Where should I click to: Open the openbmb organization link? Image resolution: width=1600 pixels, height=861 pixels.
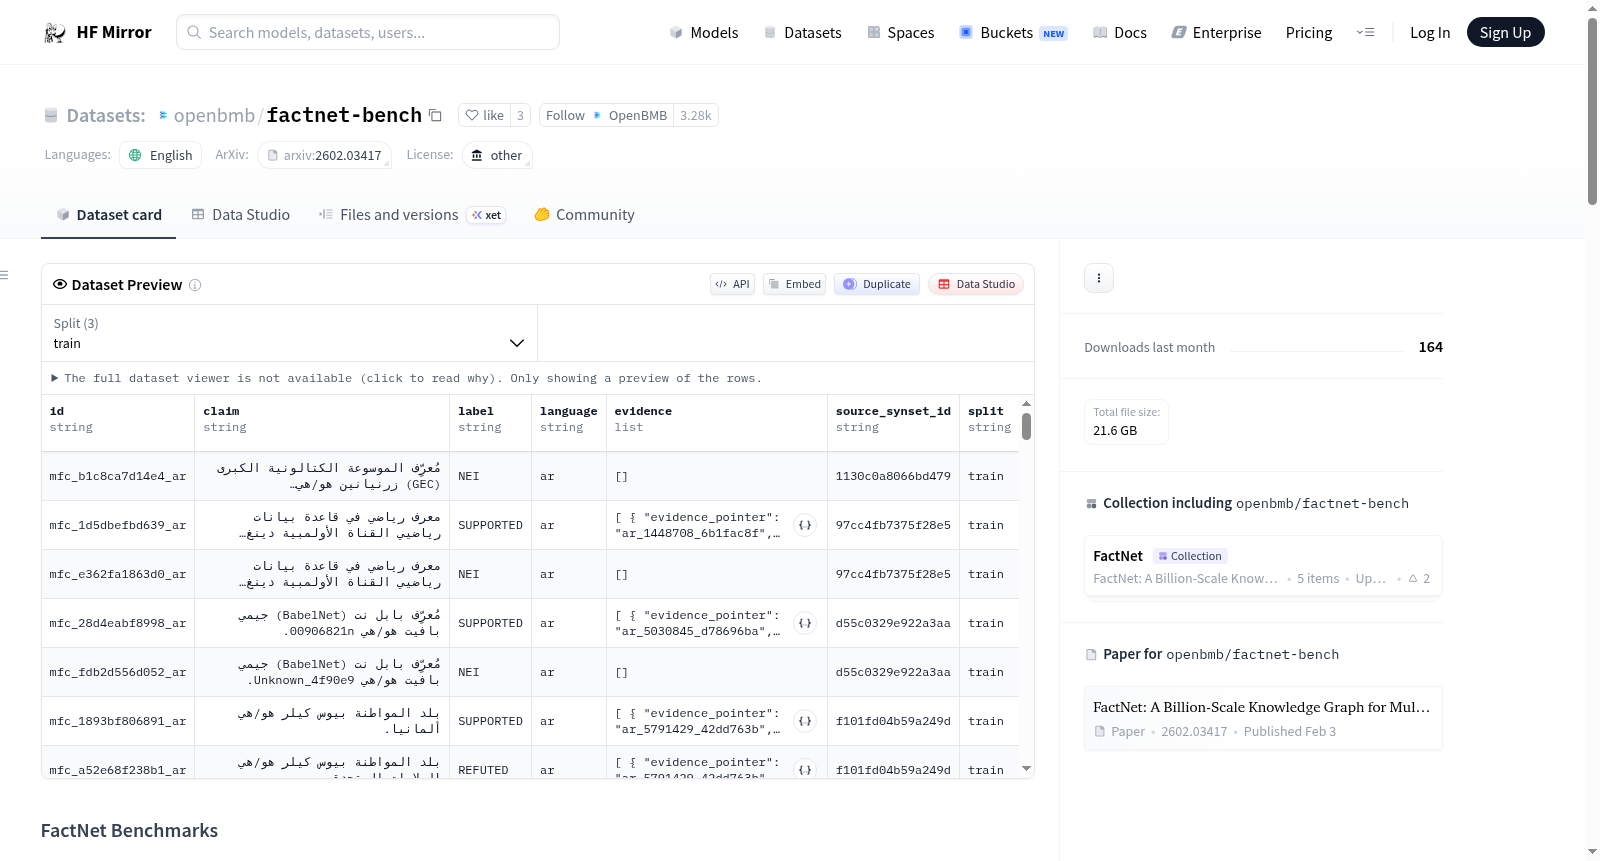(214, 115)
